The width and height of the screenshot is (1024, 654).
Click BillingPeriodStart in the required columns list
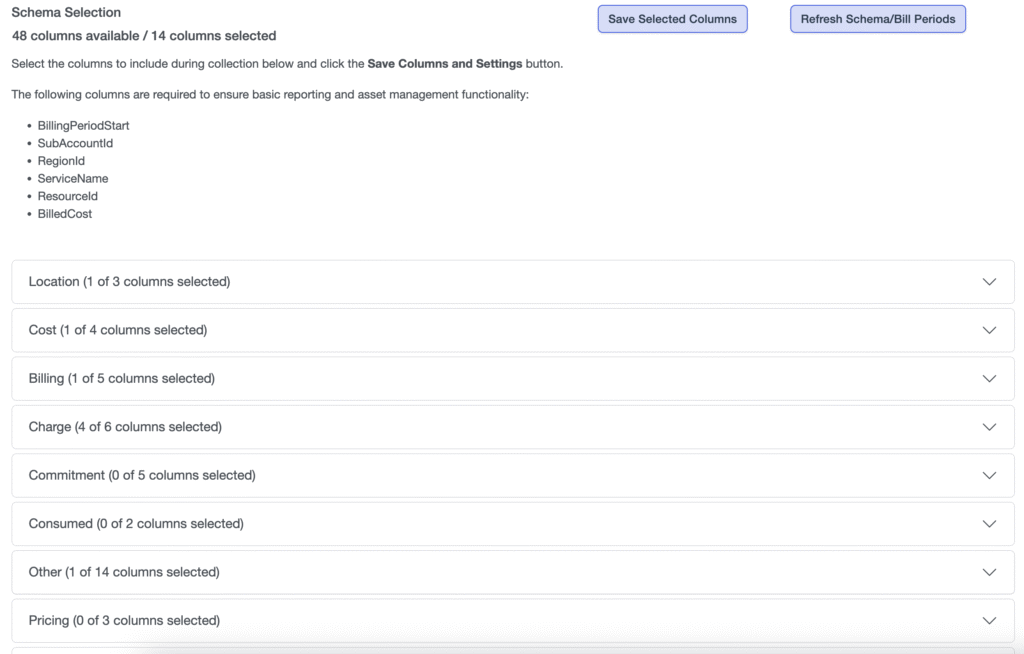tap(84, 126)
